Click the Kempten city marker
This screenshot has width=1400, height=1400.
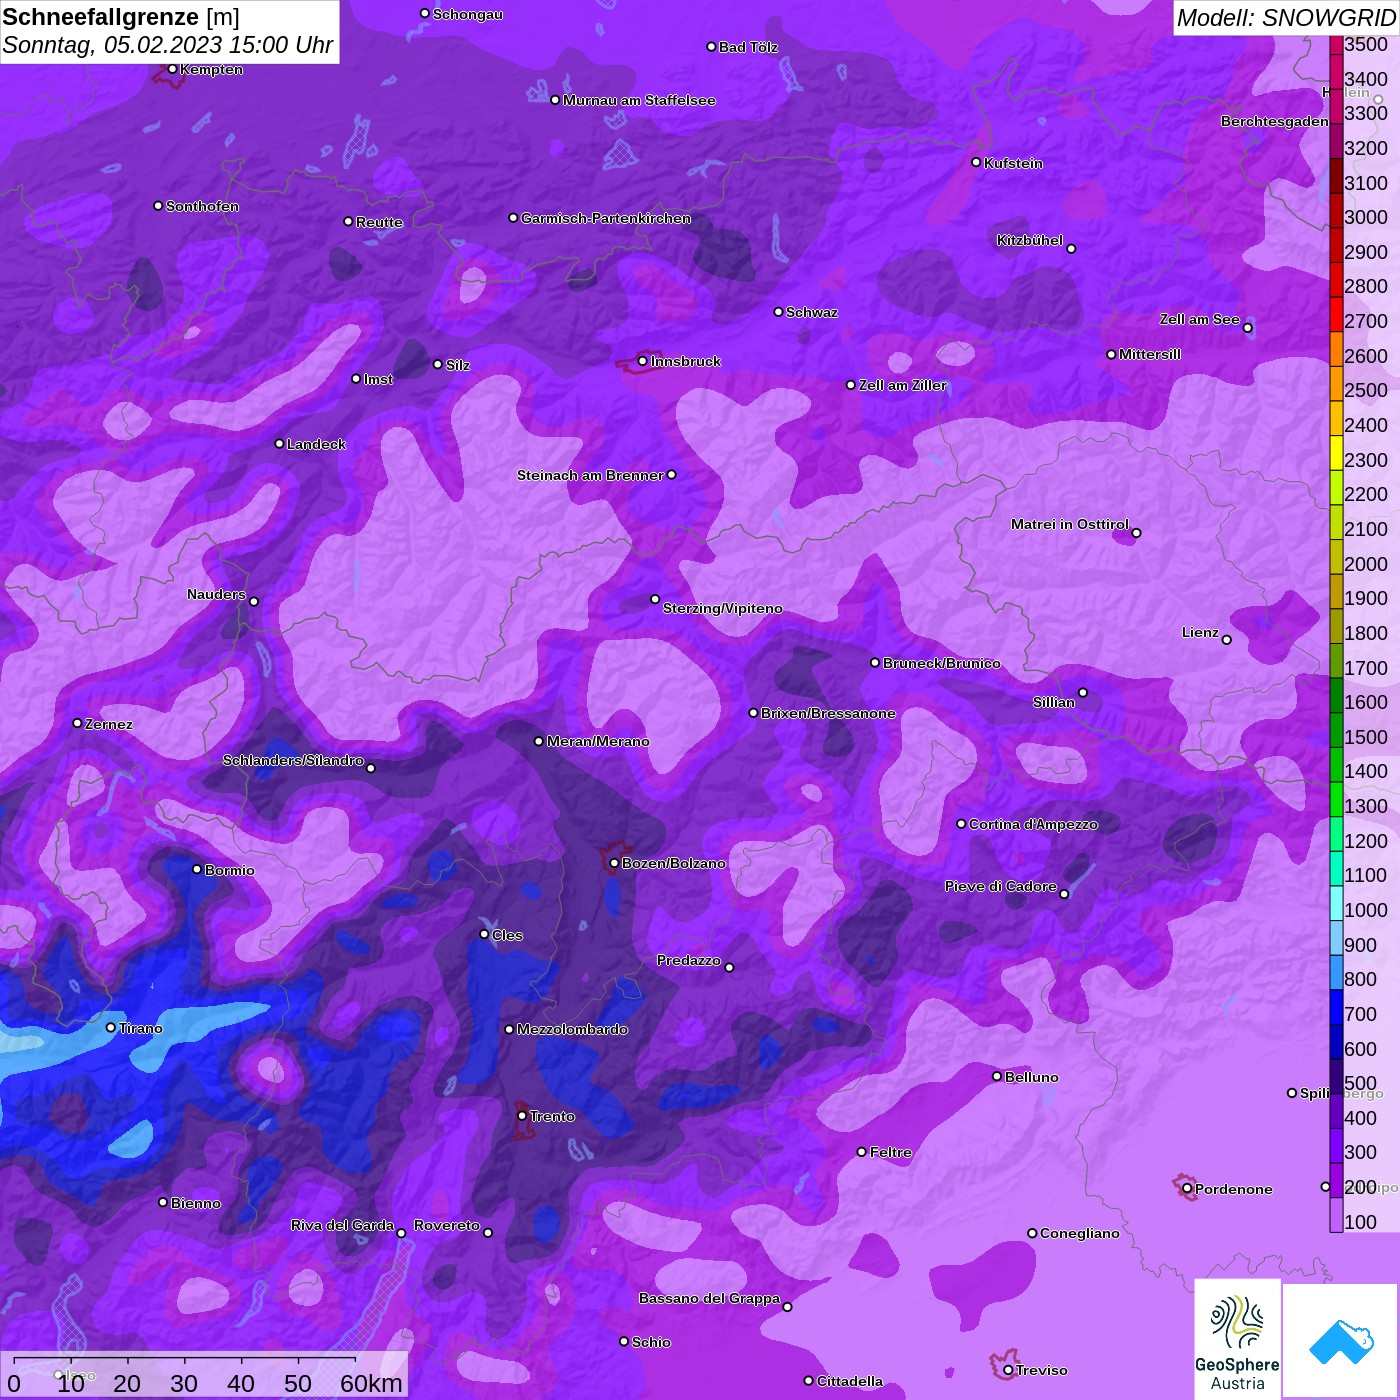172,69
